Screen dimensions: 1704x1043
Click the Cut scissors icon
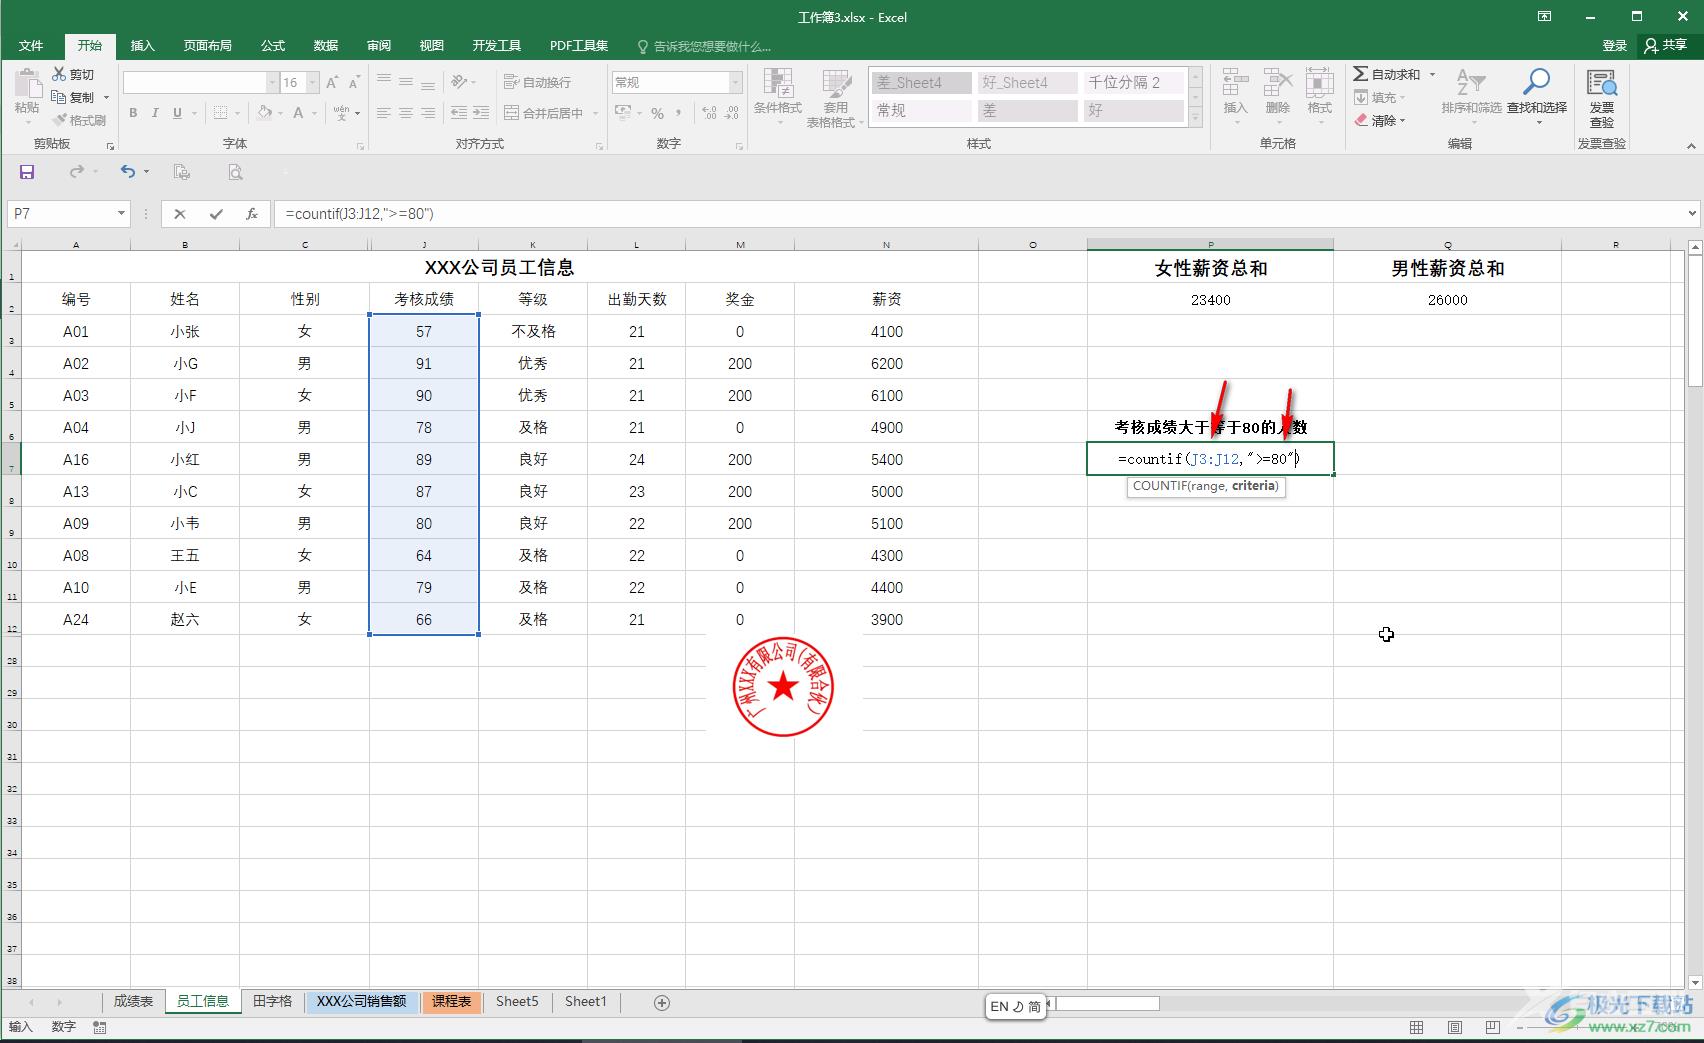coord(59,74)
